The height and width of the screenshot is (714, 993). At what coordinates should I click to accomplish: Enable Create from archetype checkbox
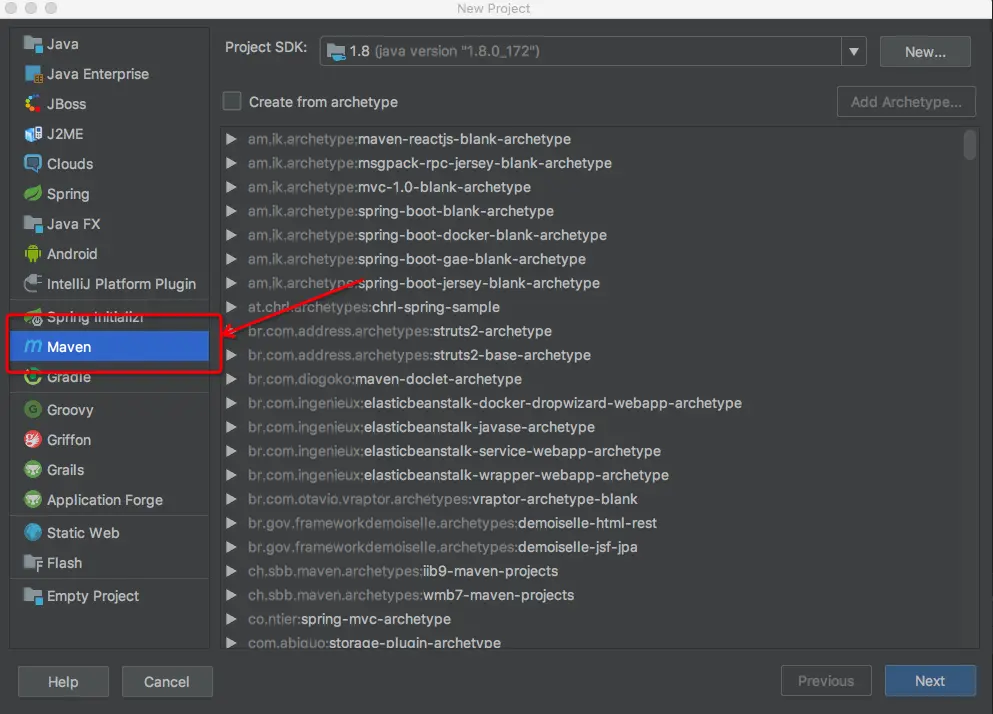(232, 101)
